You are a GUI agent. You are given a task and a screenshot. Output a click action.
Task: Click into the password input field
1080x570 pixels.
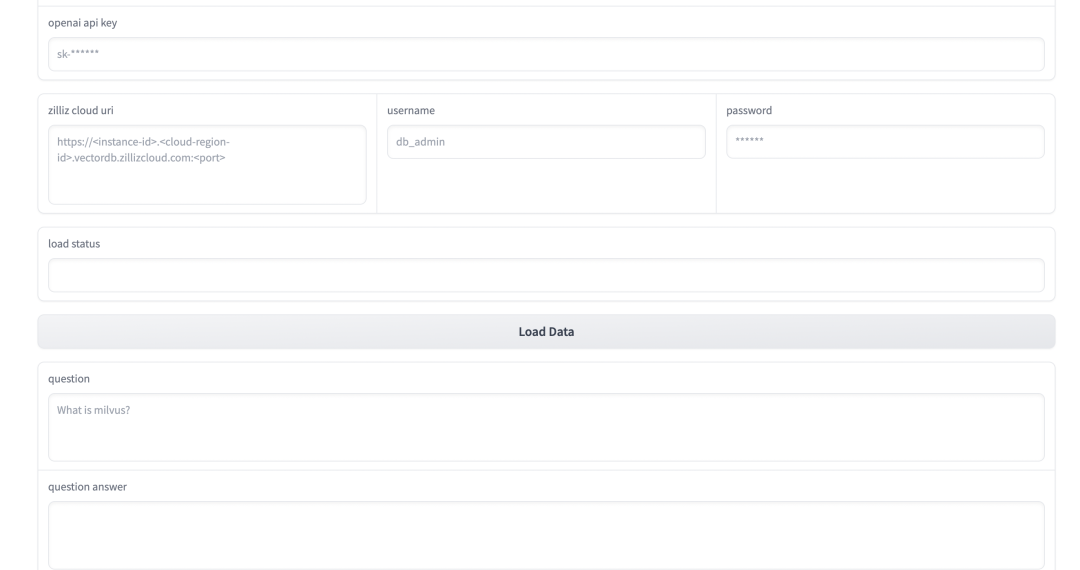click(x=885, y=142)
